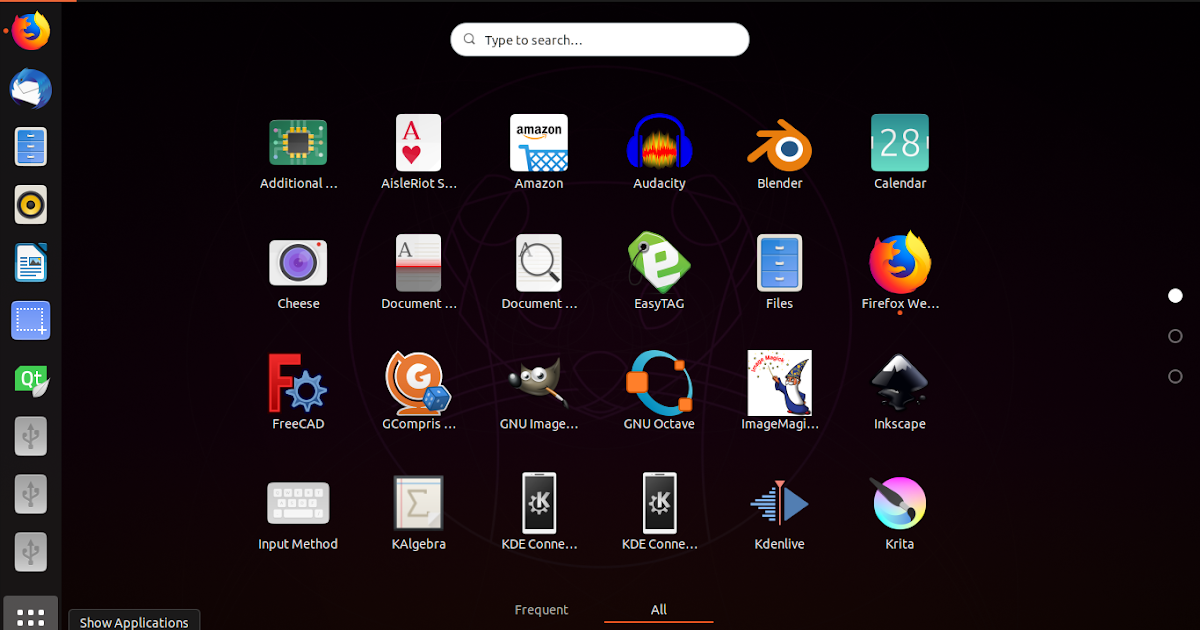Screen dimensions: 1200x630
Task: Switch to the Frequent tab
Action: [541, 610]
